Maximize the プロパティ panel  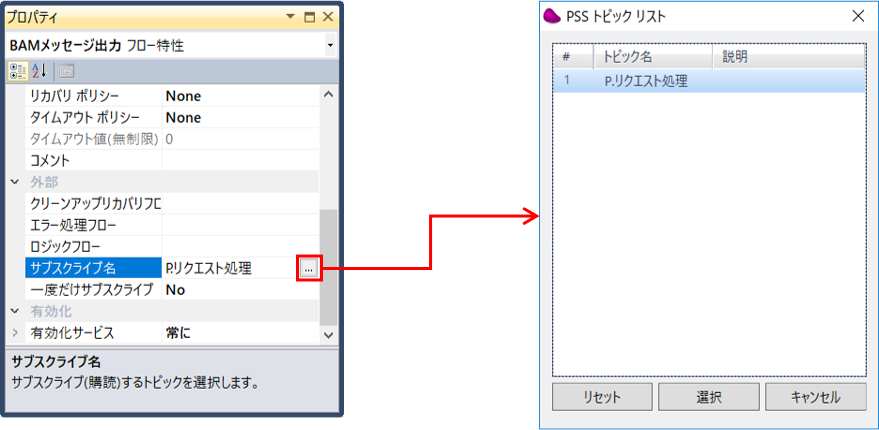[309, 17]
